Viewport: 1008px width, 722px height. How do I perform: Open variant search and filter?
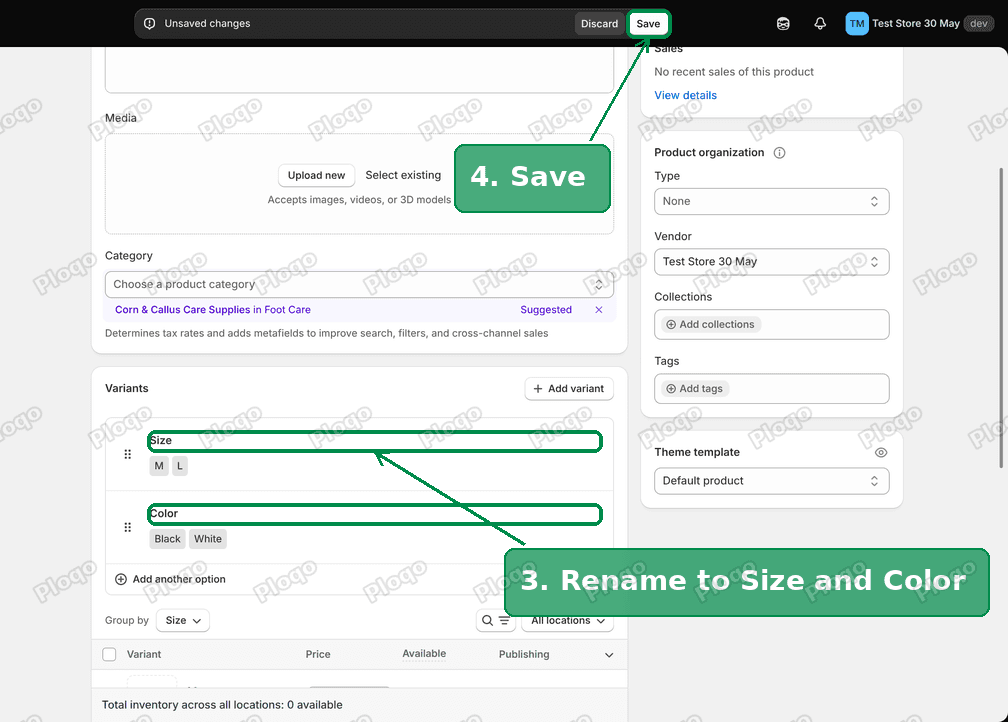point(496,620)
